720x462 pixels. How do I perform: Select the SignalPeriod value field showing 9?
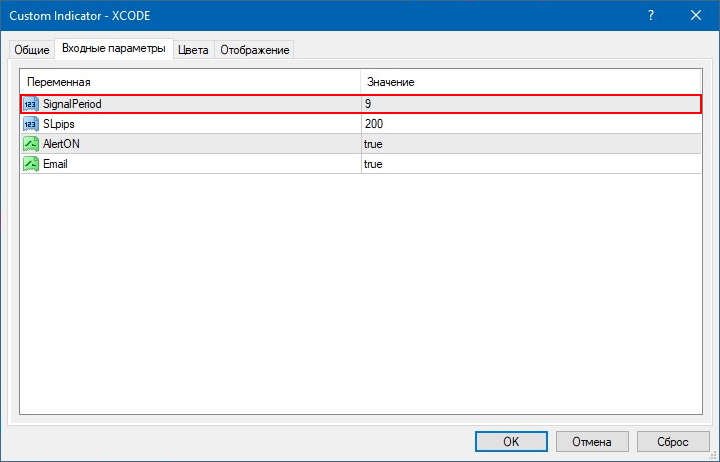click(530, 103)
